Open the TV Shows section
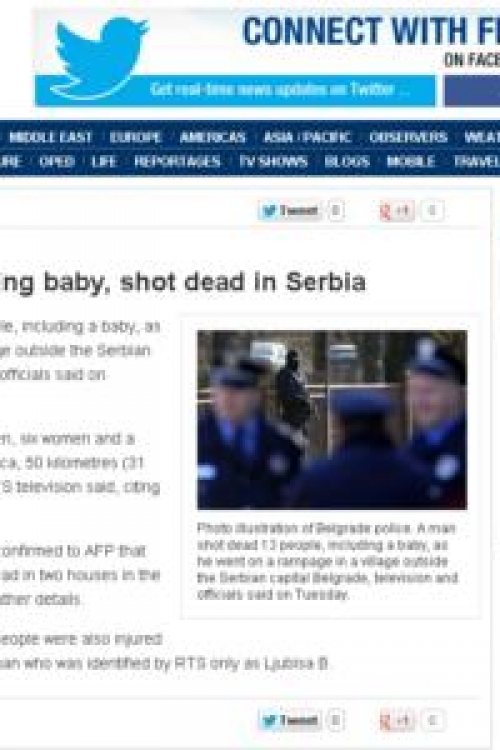Screen dimensions: 500x750 [273, 161]
